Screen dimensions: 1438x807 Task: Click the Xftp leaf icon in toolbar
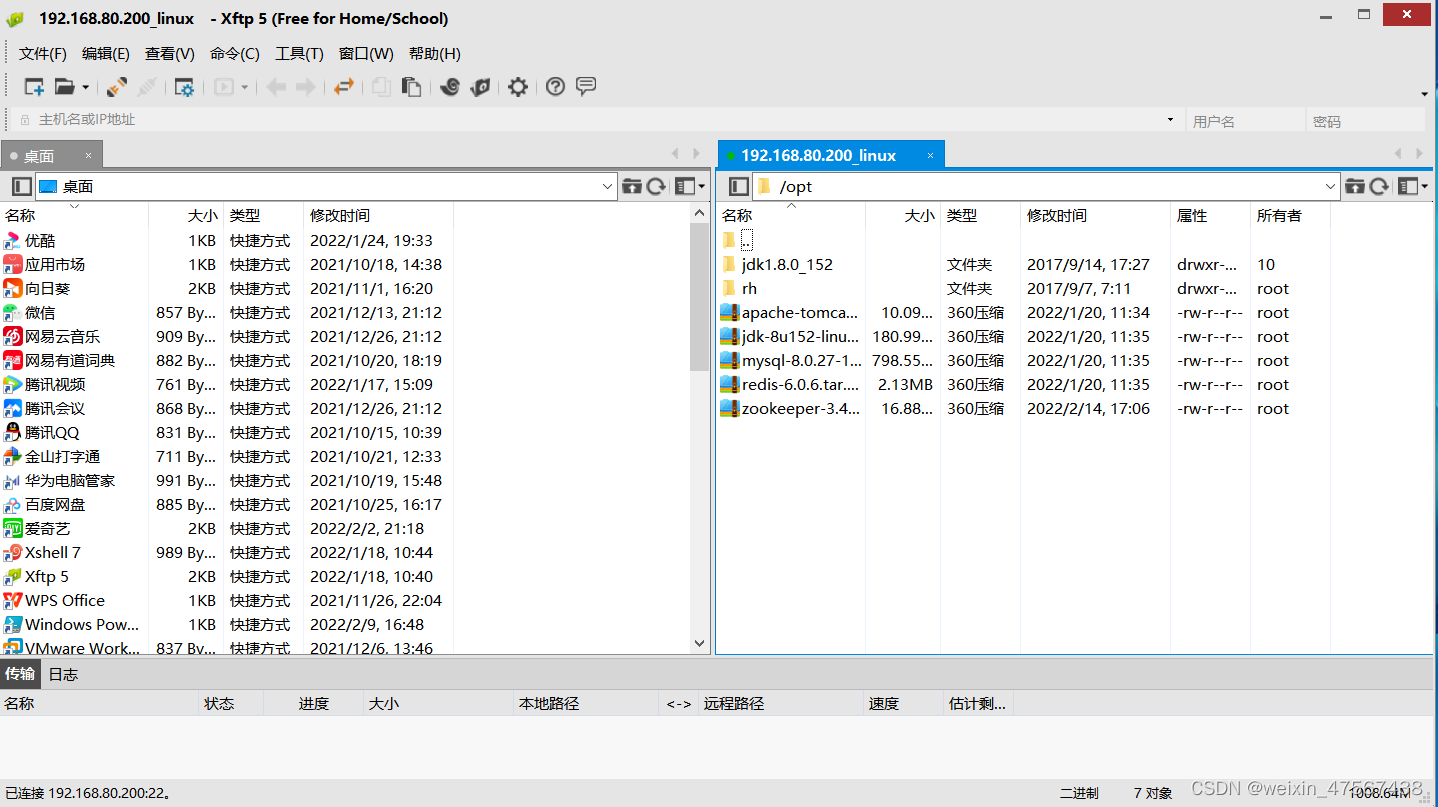(x=481, y=87)
